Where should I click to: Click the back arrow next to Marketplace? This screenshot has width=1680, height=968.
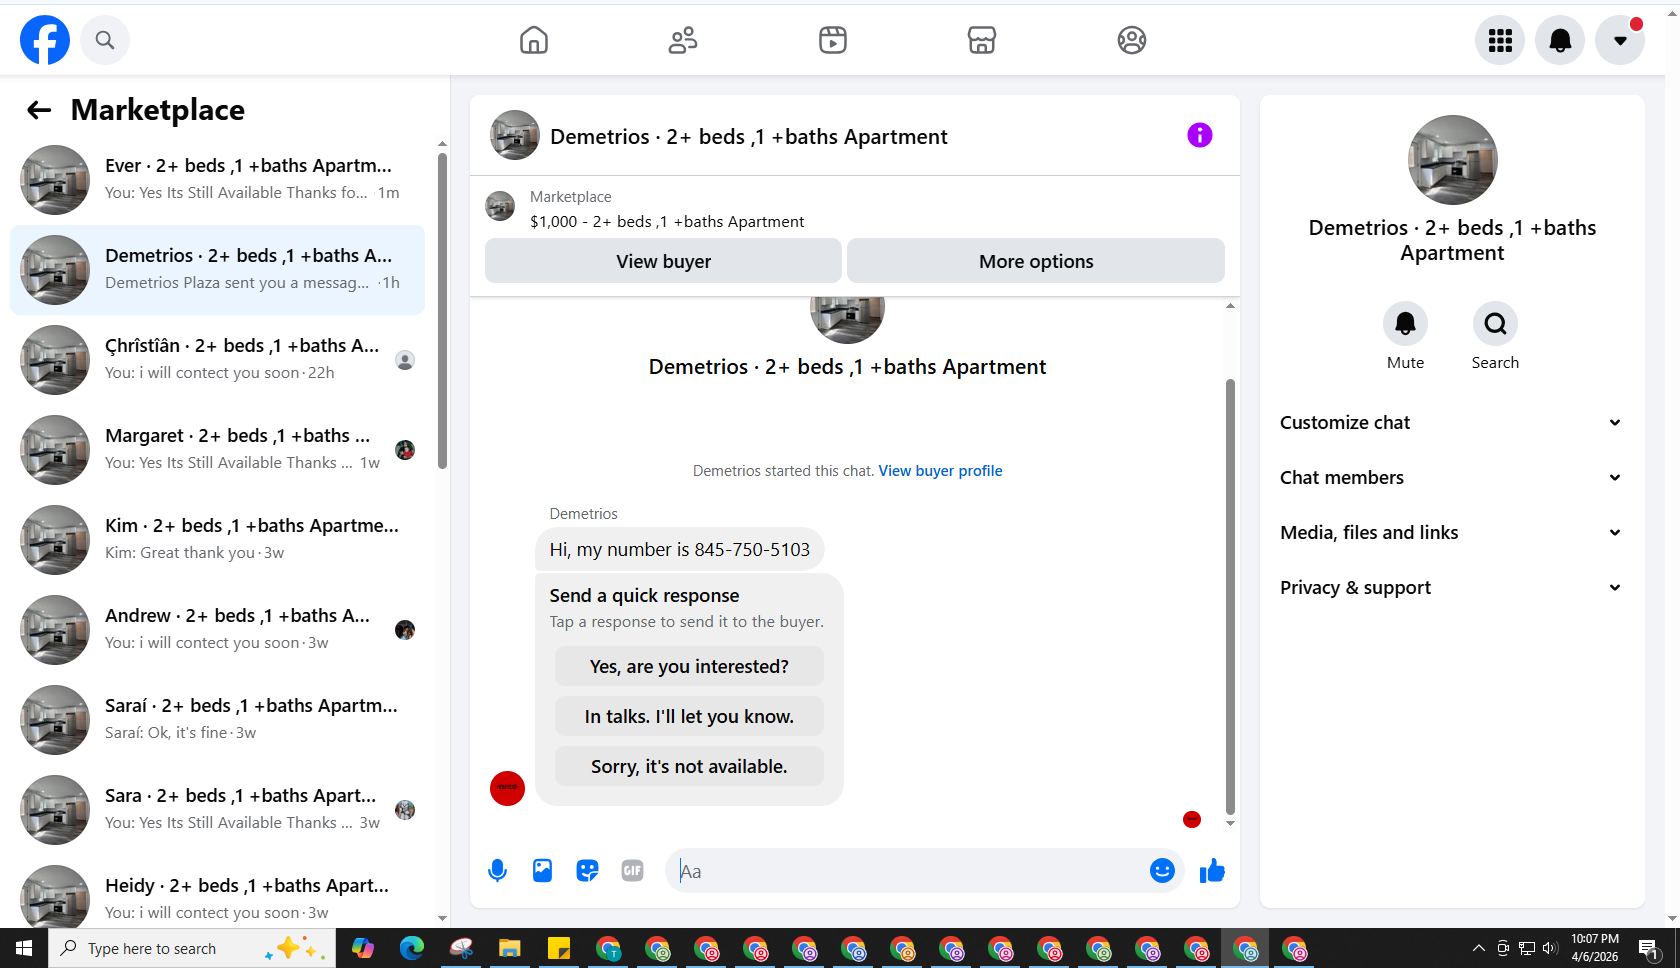(39, 110)
